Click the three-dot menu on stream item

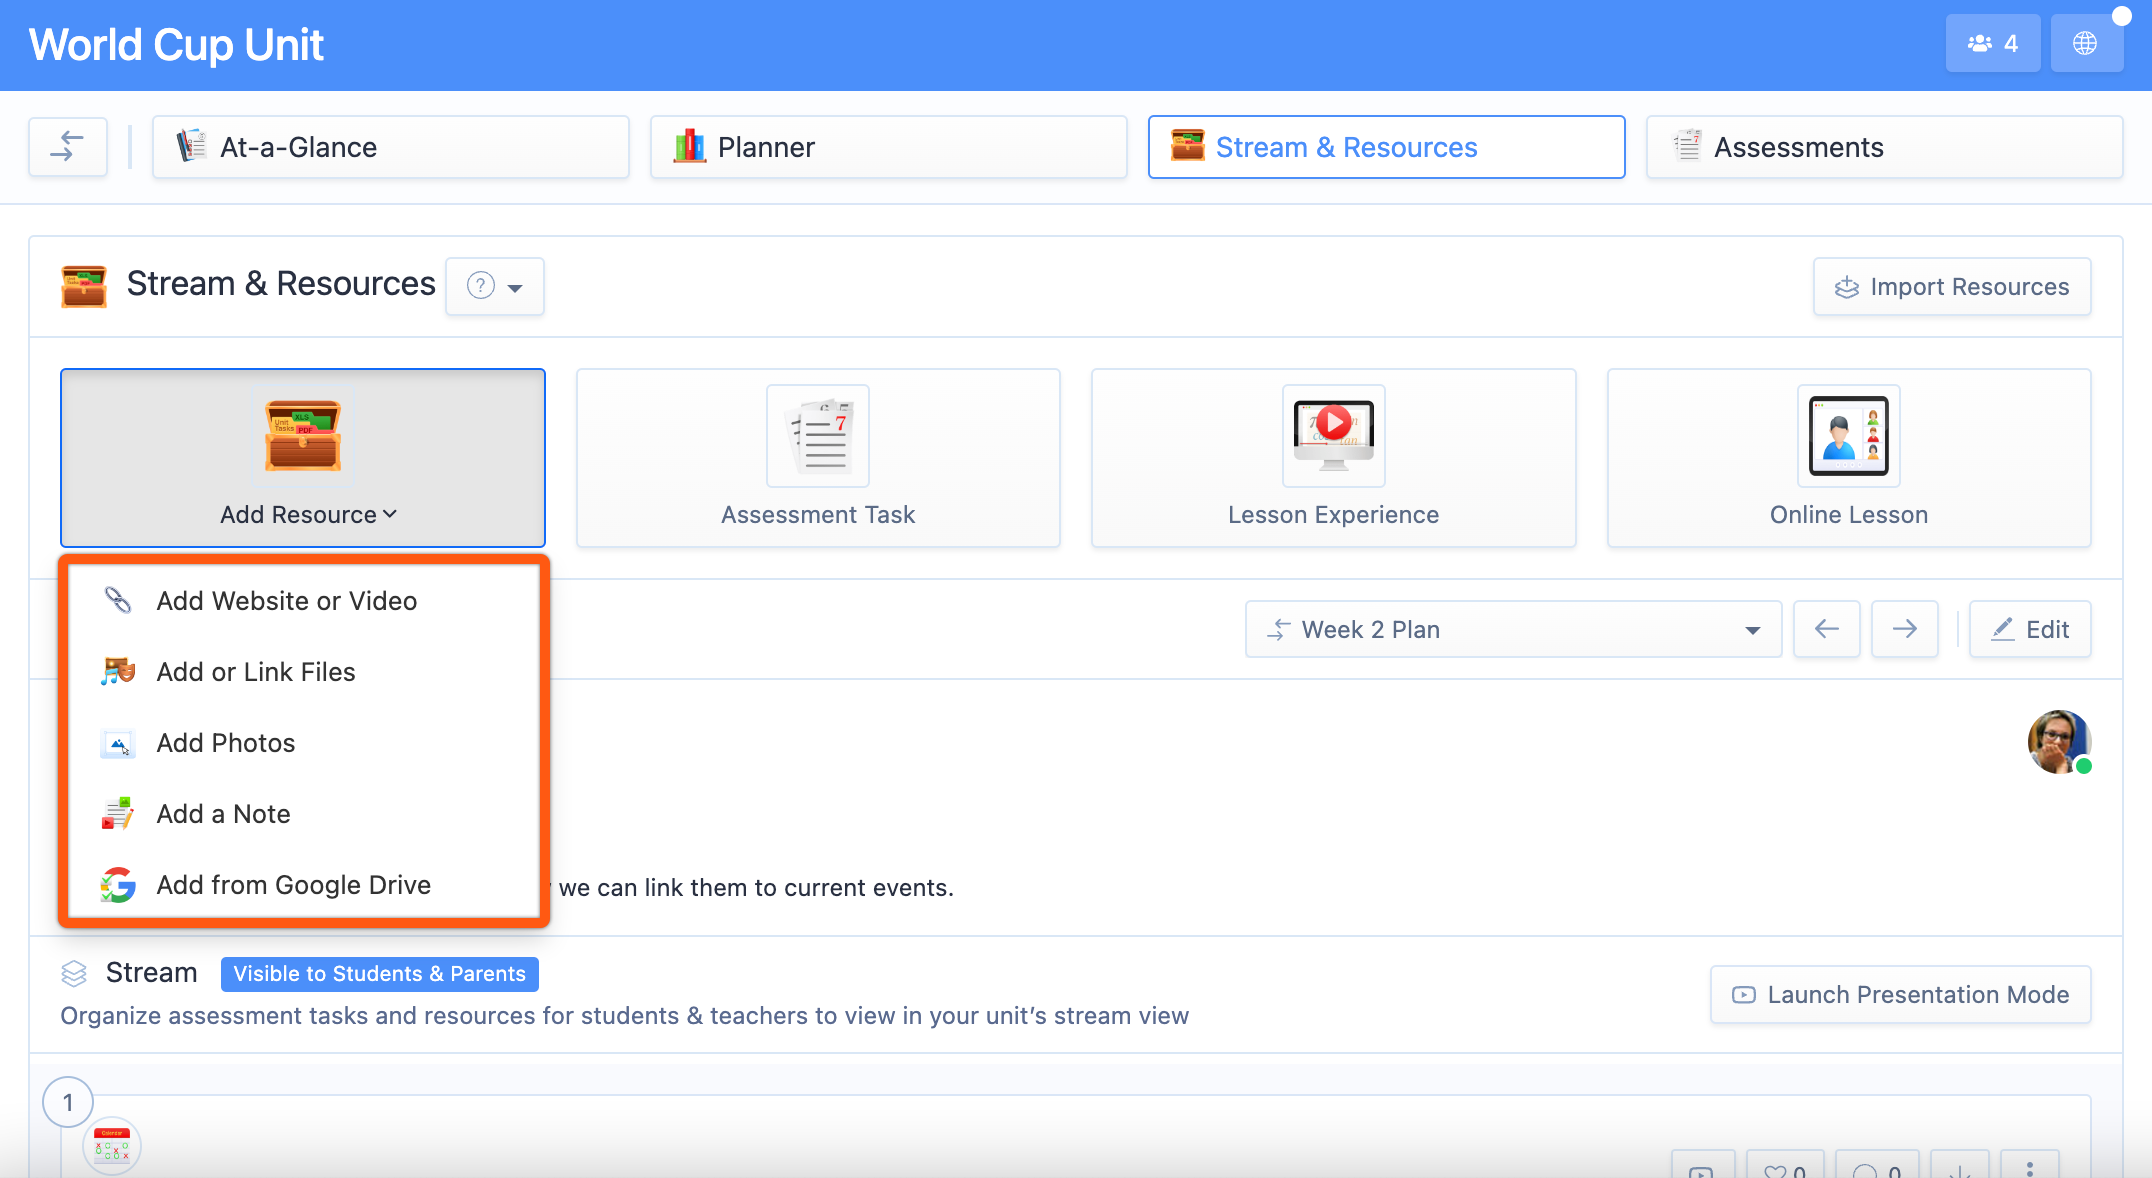point(2029,1167)
